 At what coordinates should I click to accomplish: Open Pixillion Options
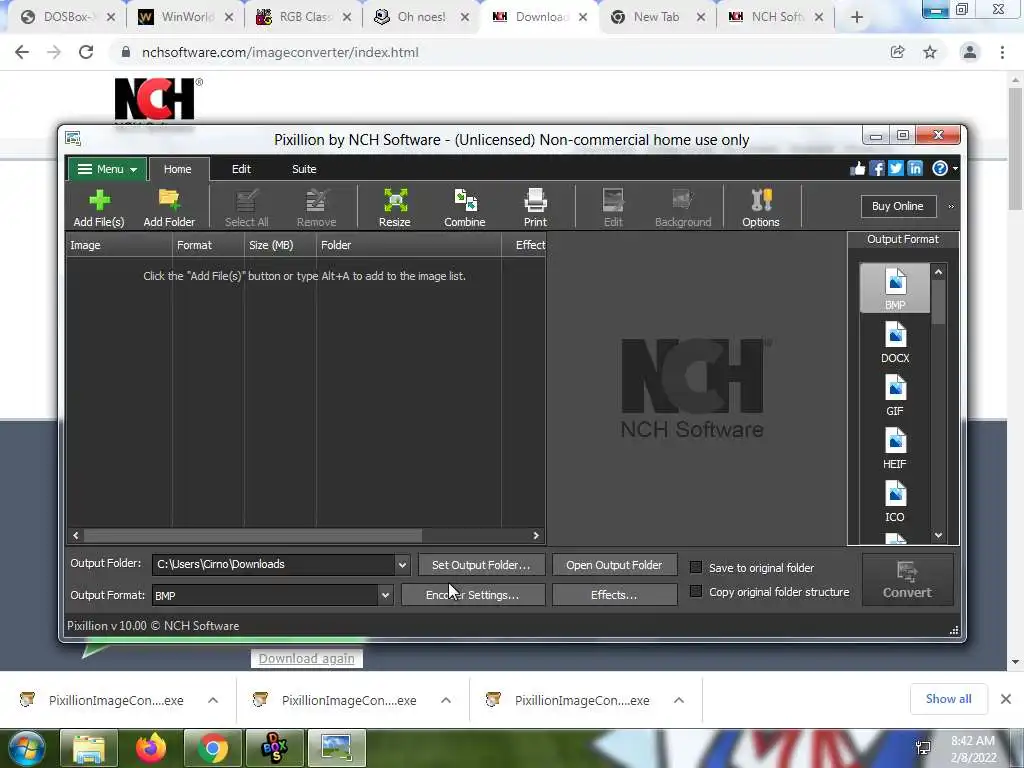tap(761, 208)
